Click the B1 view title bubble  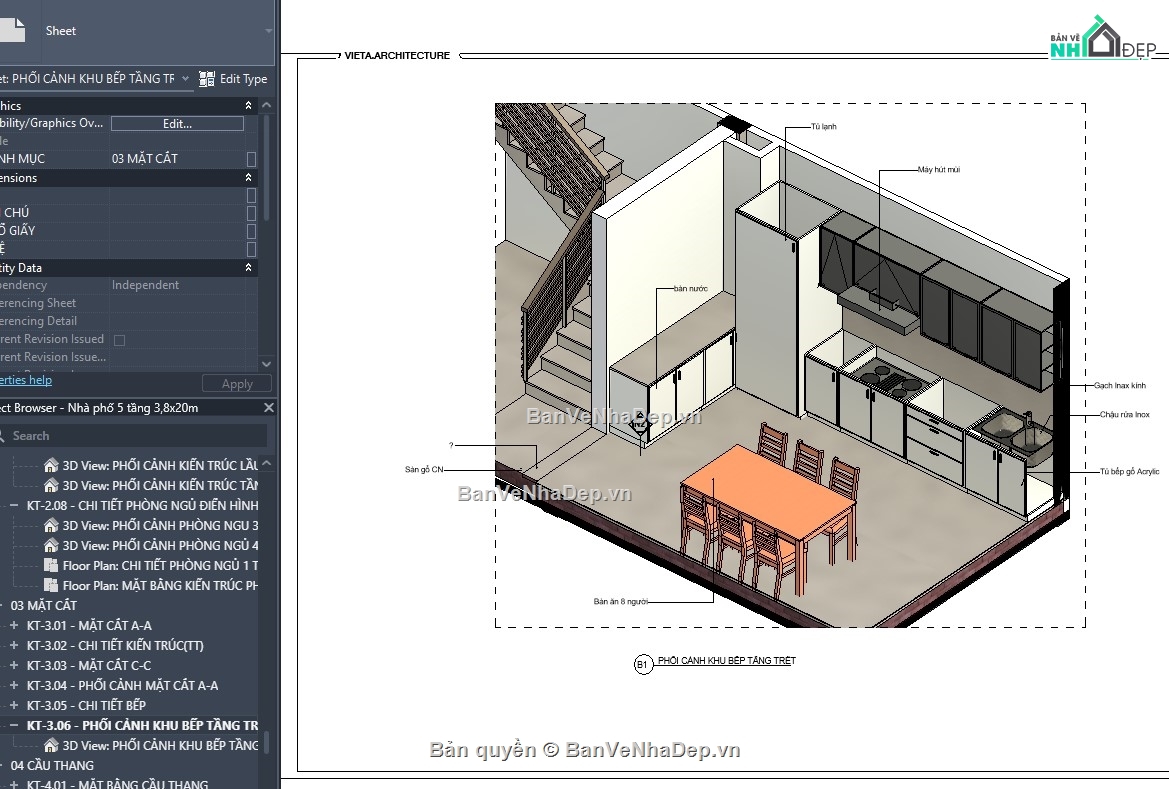point(642,664)
